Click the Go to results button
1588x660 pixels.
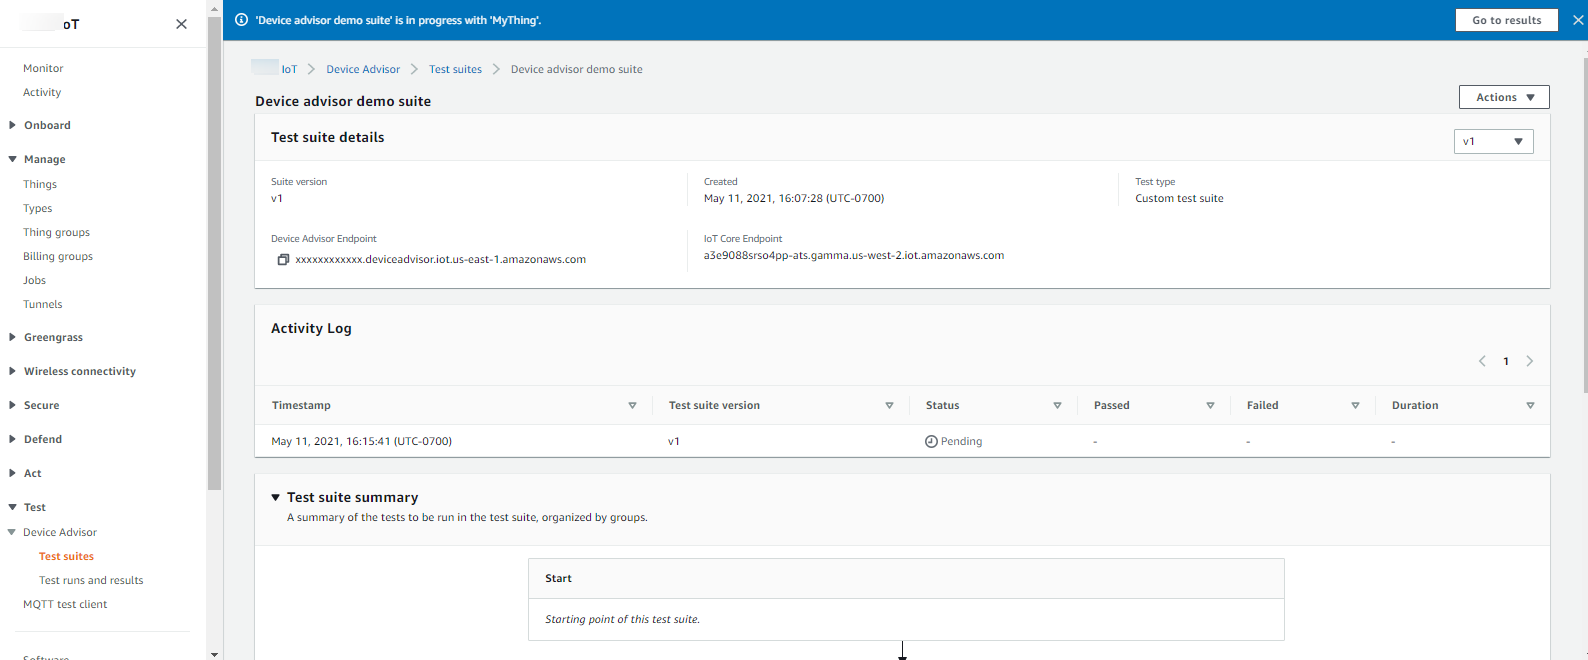coord(1506,20)
